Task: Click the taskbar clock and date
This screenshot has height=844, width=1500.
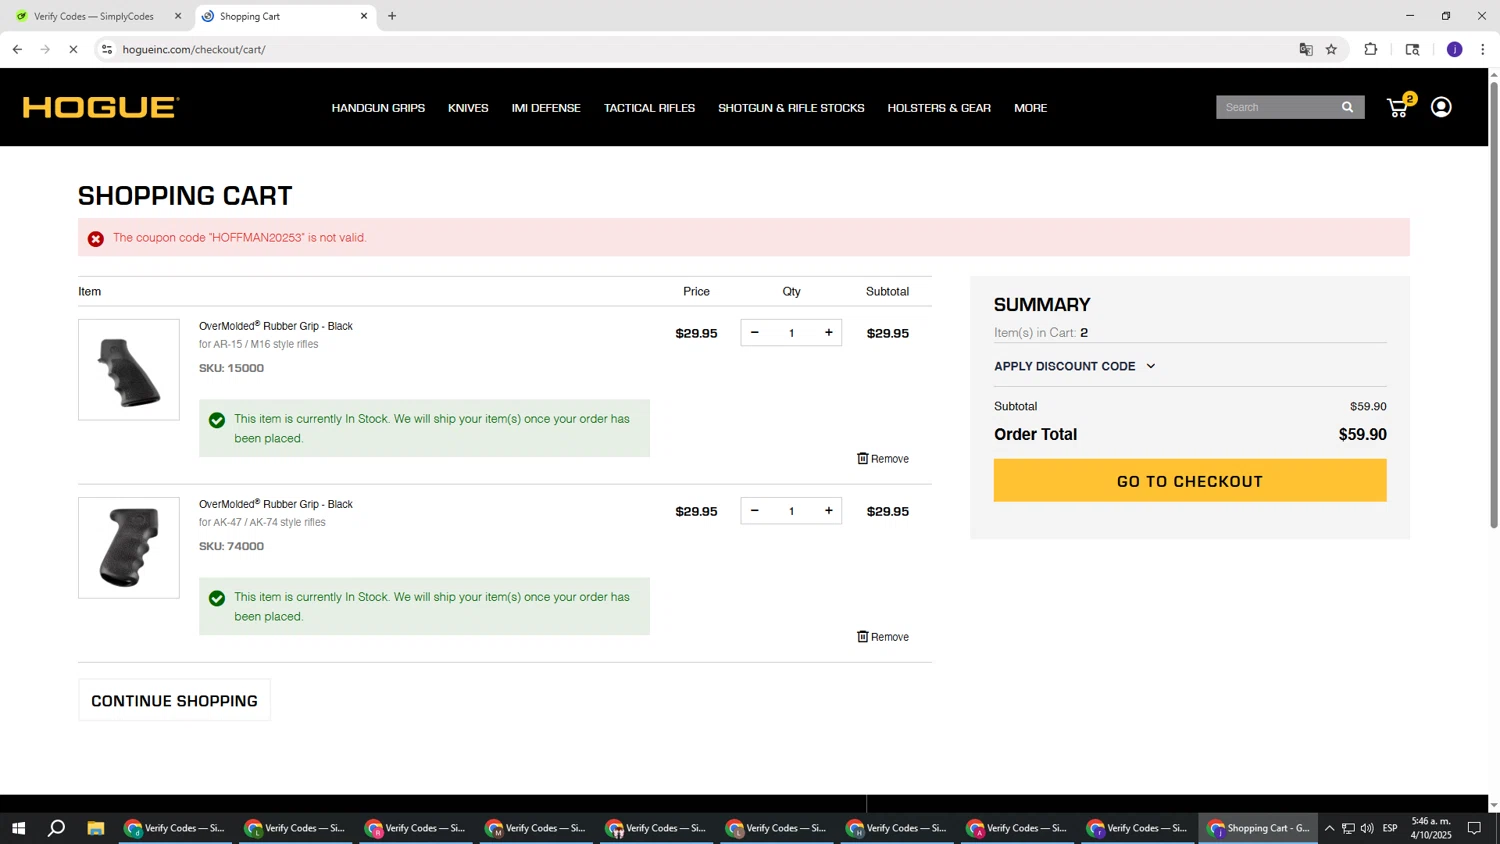Action: [x=1431, y=828]
